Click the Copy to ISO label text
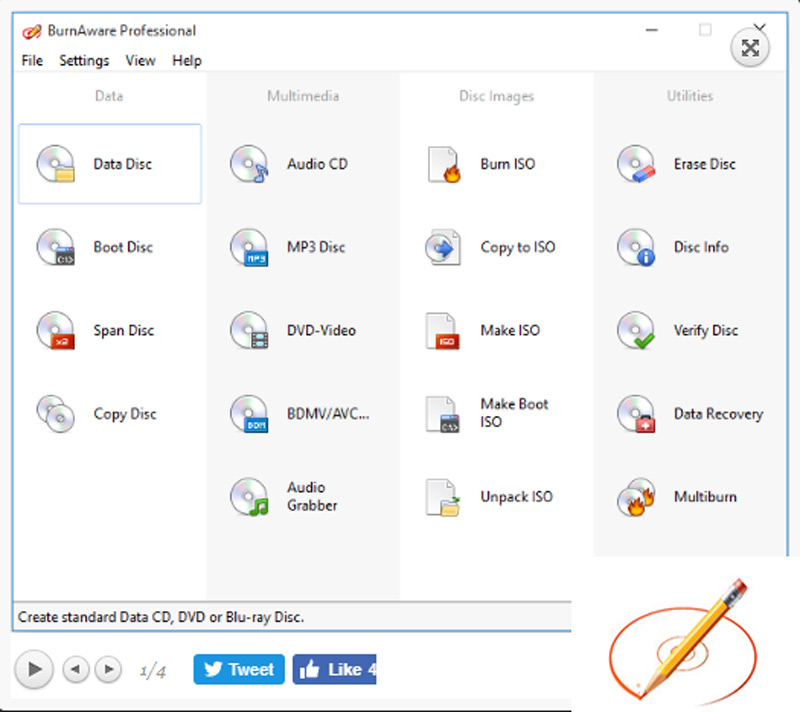Viewport: 800px width, 712px height. coord(518,247)
